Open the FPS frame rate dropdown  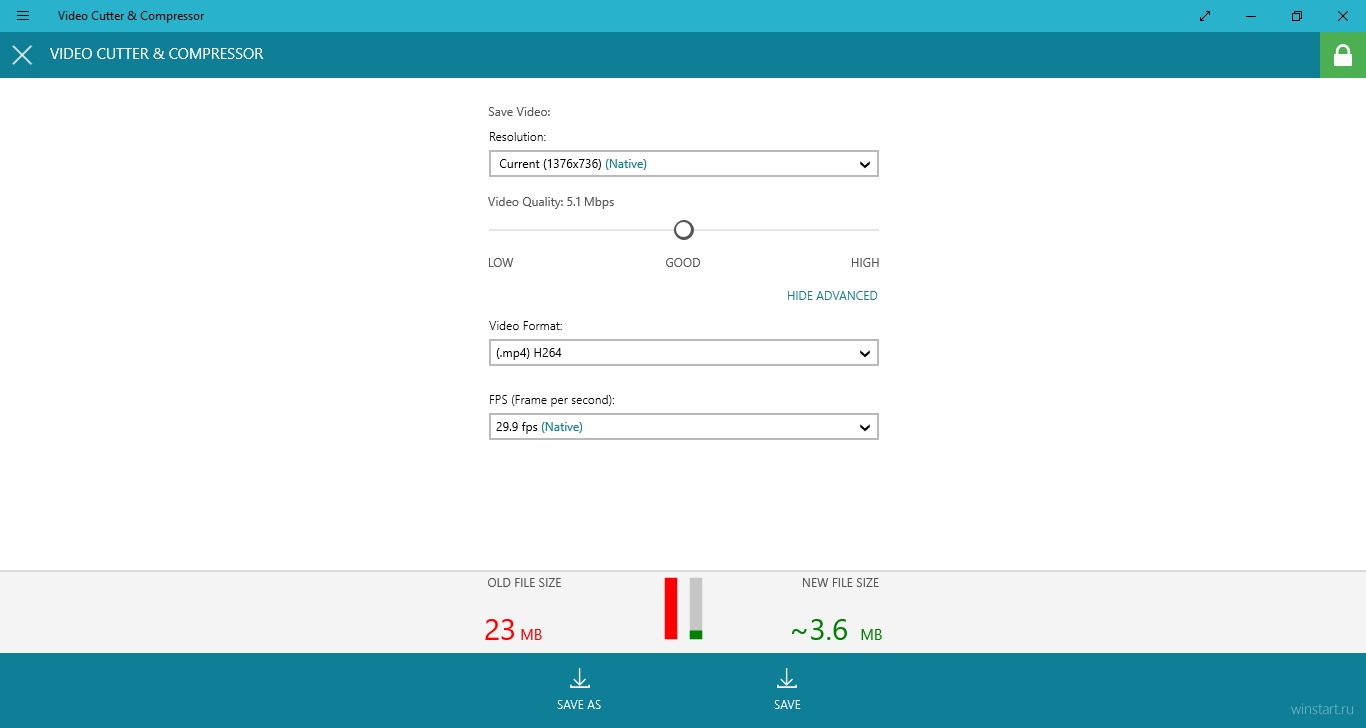[x=684, y=427]
